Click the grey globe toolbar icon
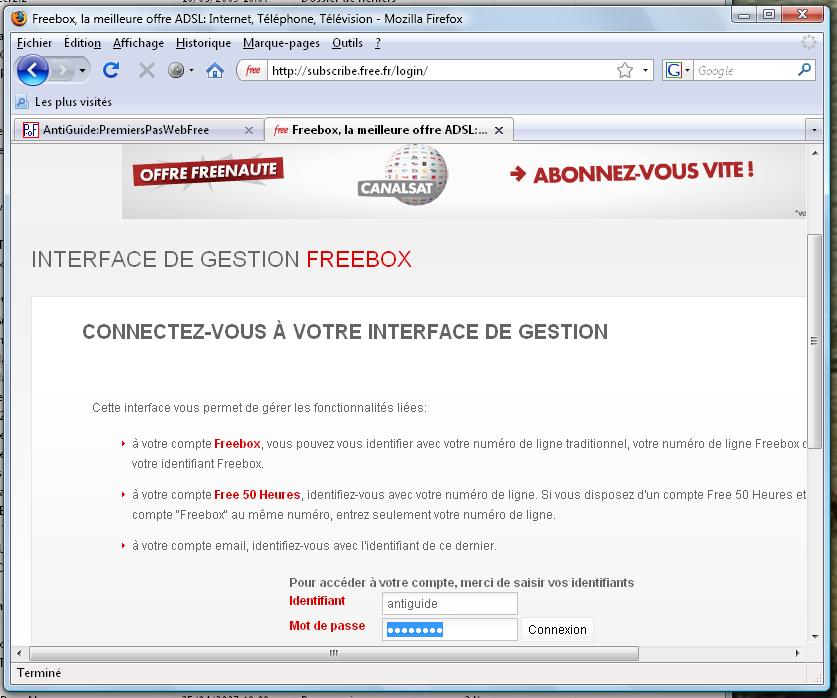 click(176, 70)
